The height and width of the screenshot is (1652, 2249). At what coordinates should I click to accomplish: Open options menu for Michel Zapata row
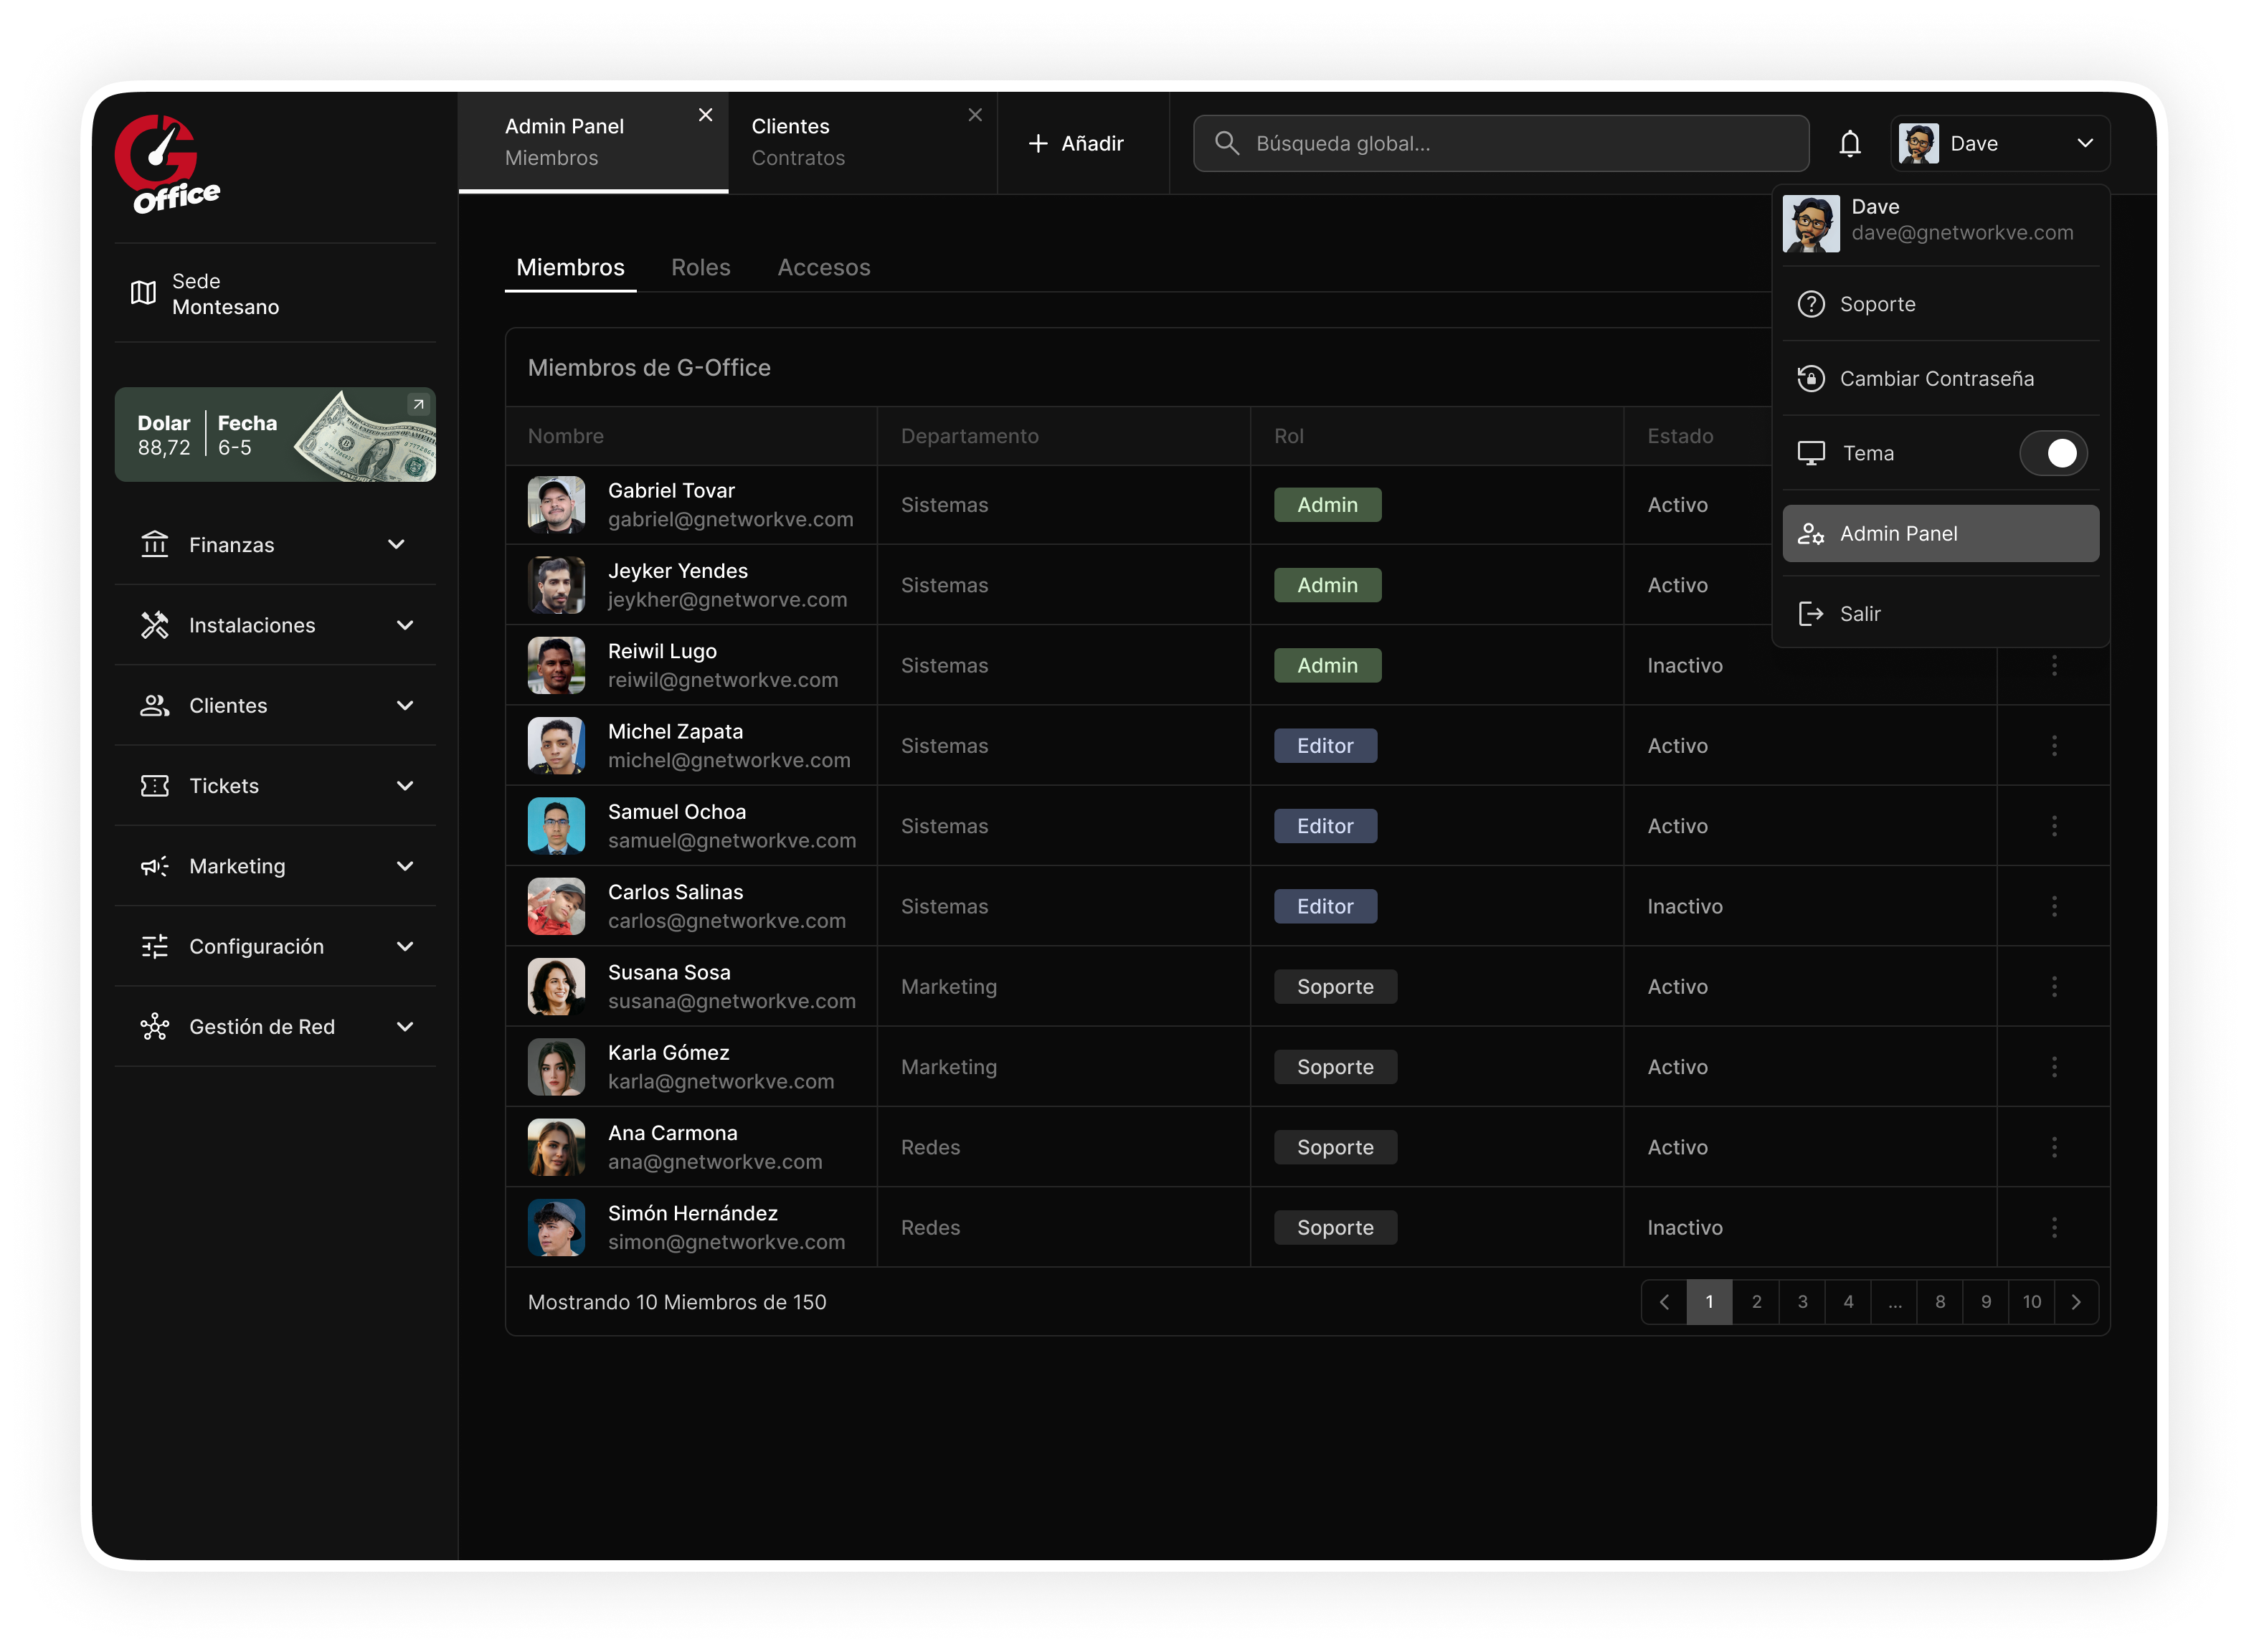pyautogui.click(x=2054, y=746)
